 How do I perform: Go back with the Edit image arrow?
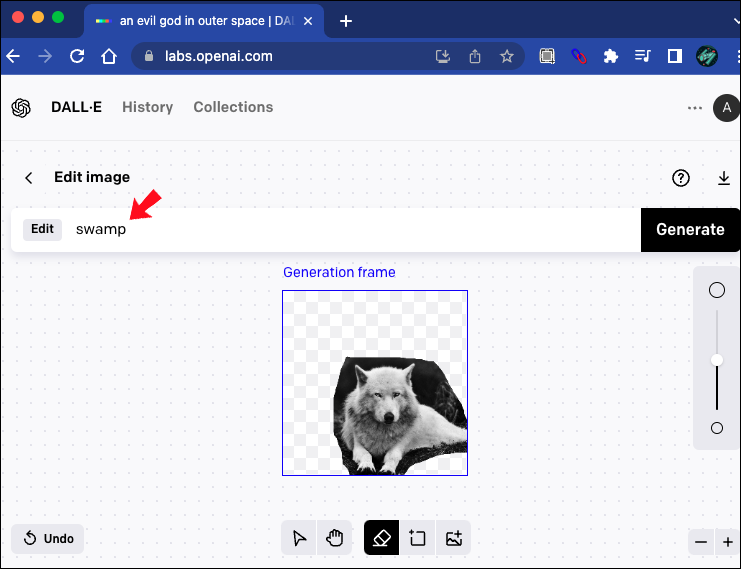[x=29, y=178]
